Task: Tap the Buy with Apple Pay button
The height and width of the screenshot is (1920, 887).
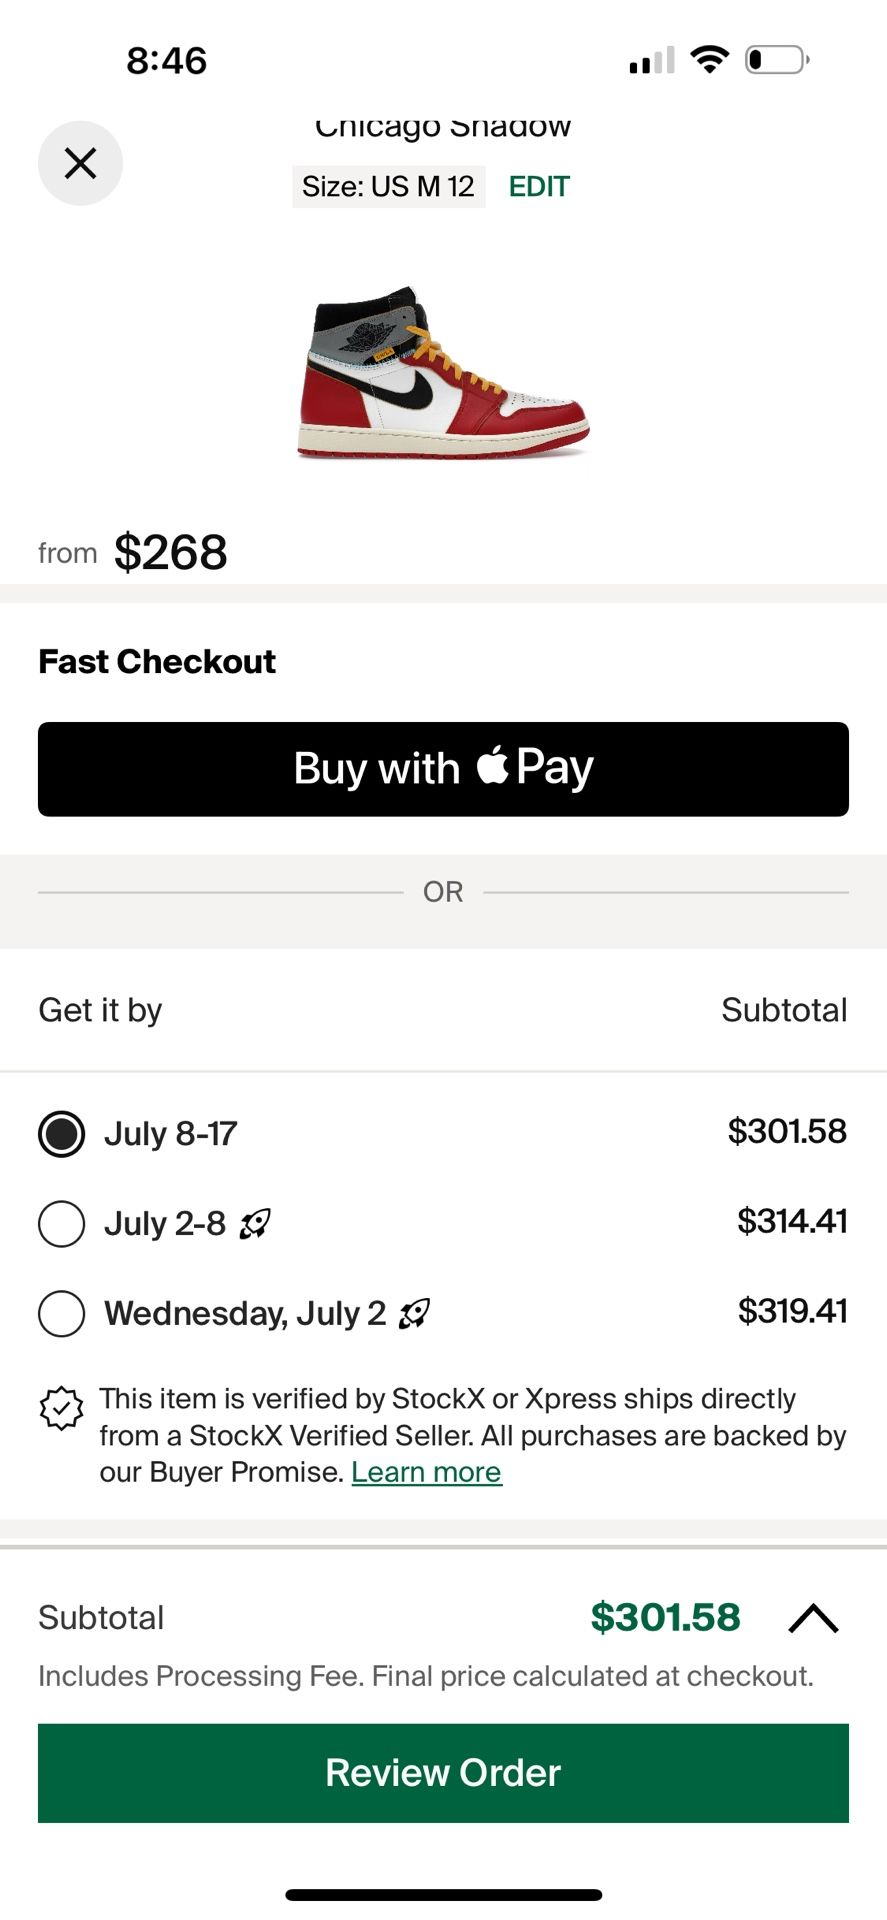Action: click(x=443, y=769)
